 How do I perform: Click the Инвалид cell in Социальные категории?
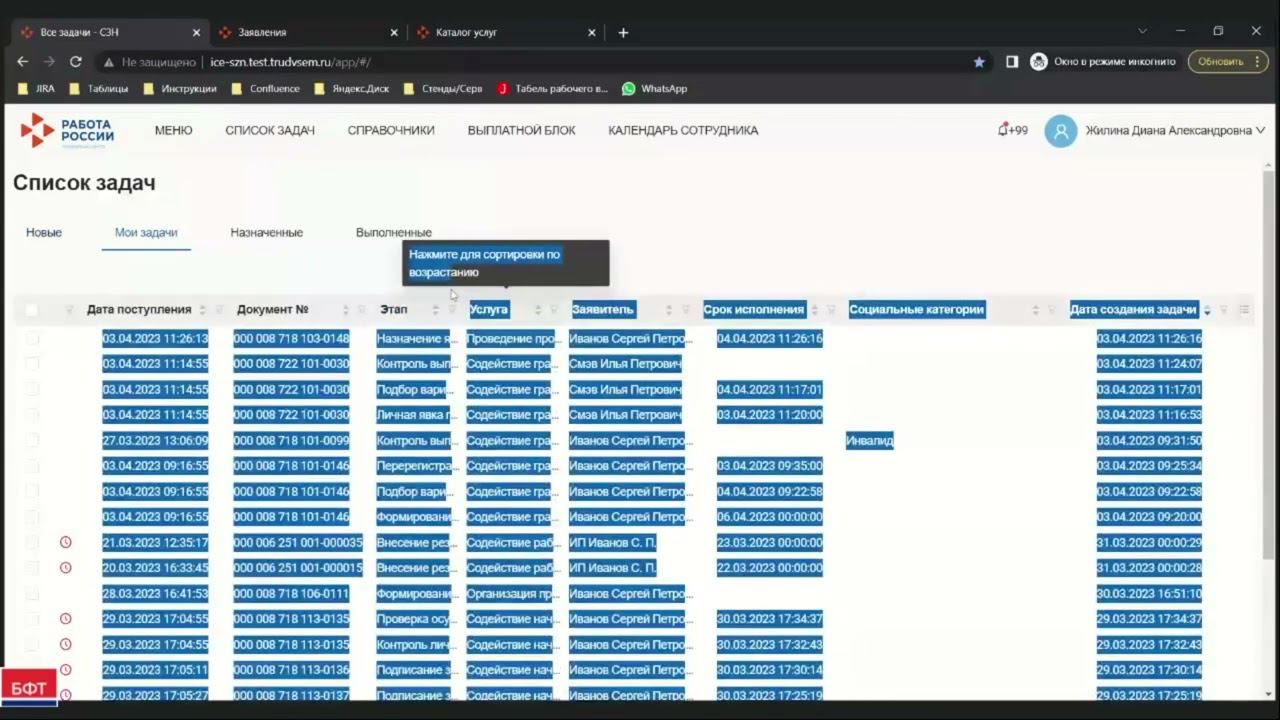pos(869,441)
